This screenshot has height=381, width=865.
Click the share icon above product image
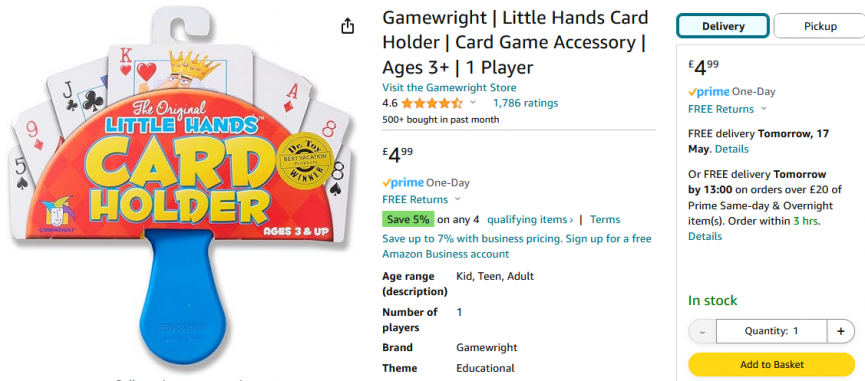(x=347, y=26)
